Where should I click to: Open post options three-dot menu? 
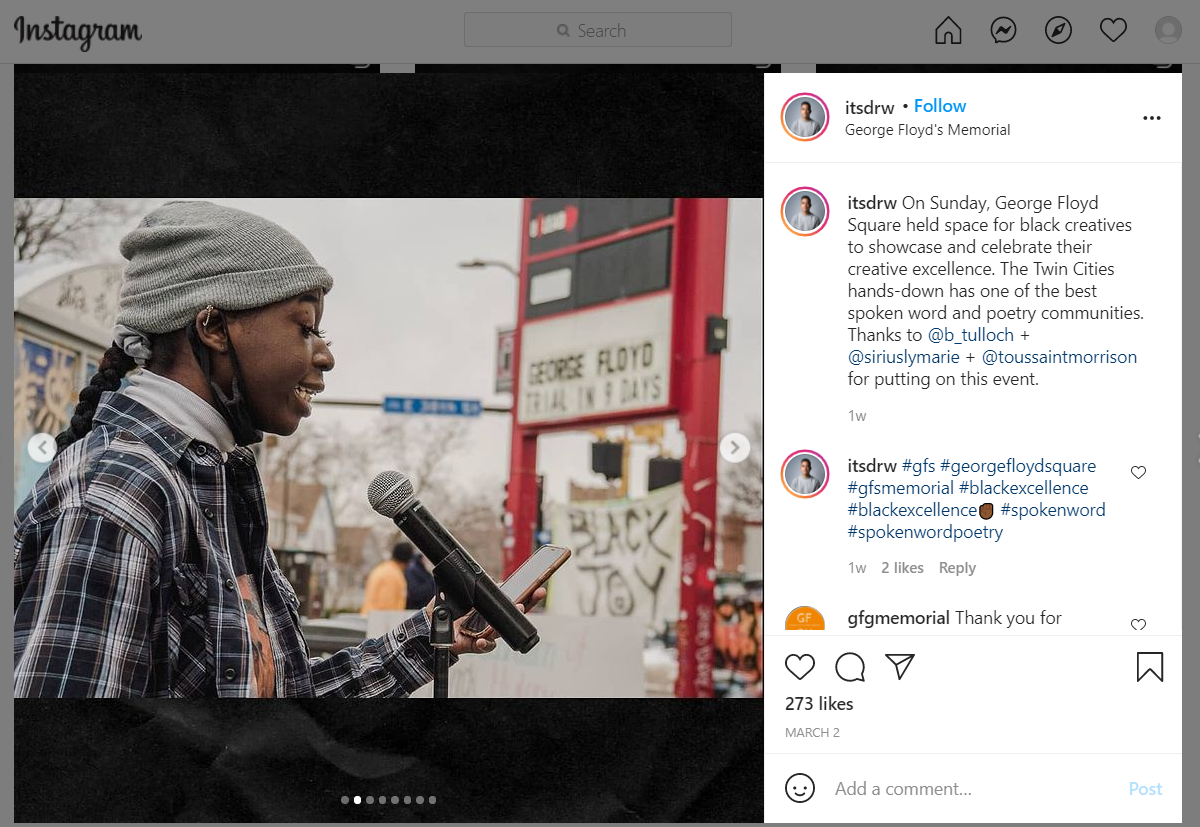pos(1152,118)
